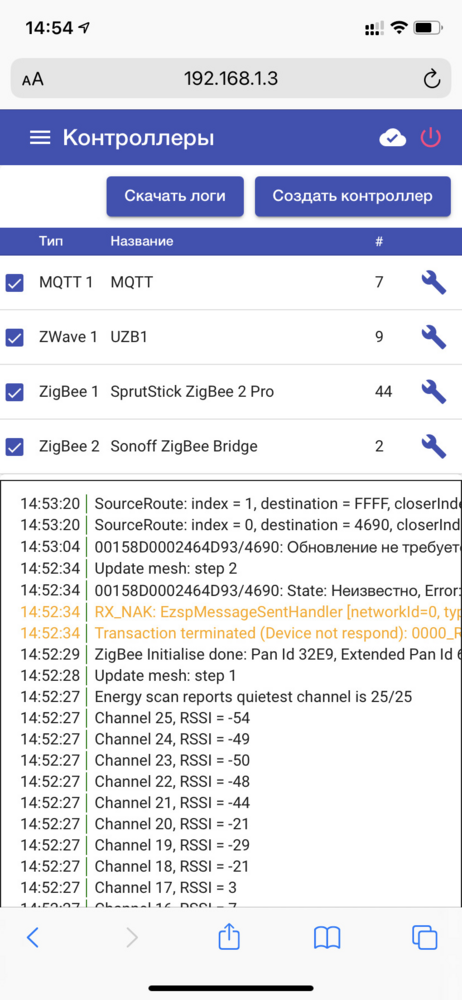Open Safari bookmarks book icon
This screenshot has height=1000, width=462.
pyautogui.click(x=327, y=938)
